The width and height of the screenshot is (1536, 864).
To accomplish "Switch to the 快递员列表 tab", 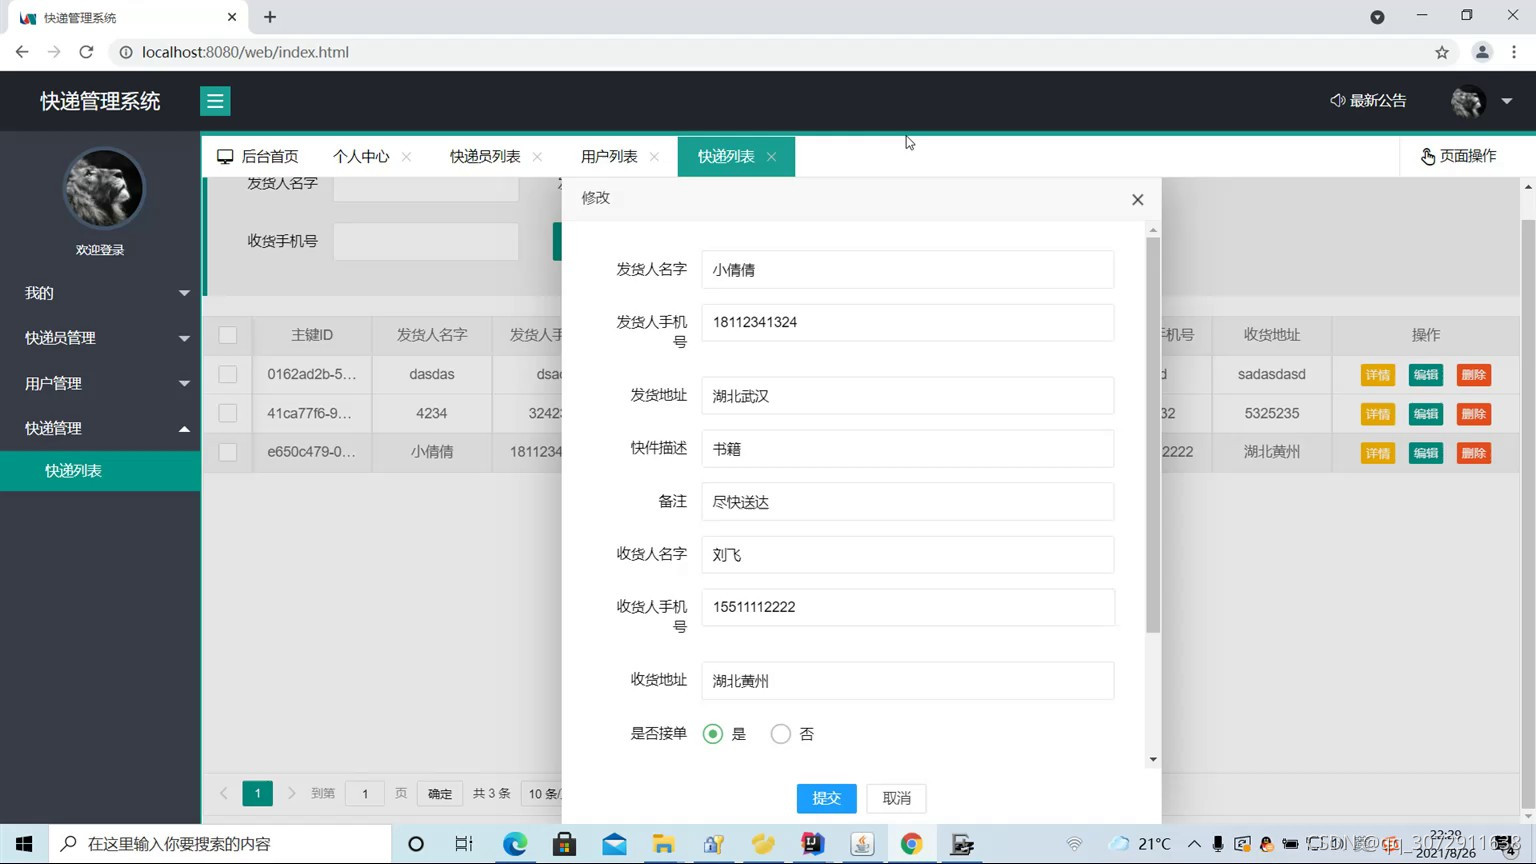I will coord(485,157).
